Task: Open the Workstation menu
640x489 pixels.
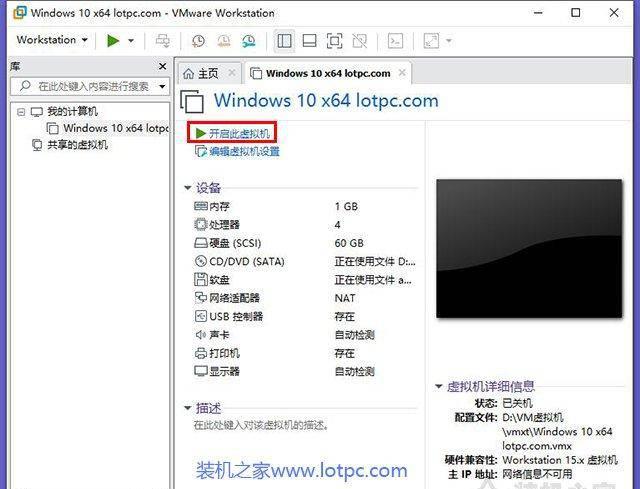Action: (x=52, y=40)
